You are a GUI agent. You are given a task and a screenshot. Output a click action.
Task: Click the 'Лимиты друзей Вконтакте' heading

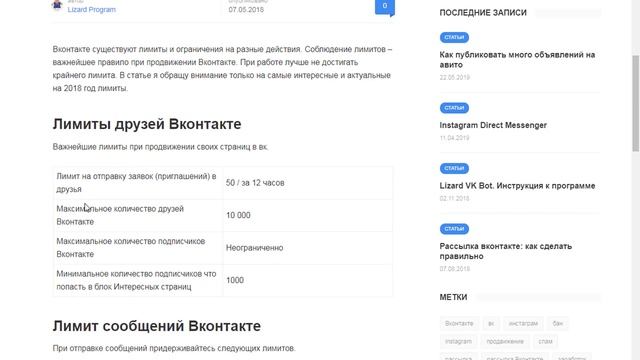click(x=147, y=124)
